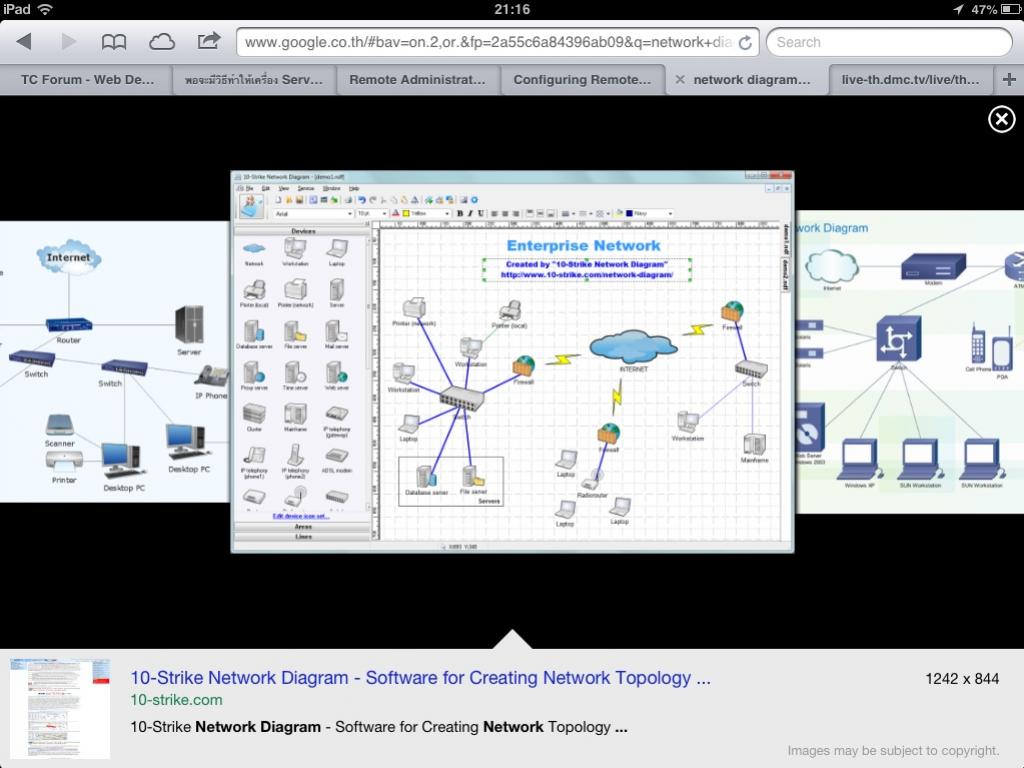Visit the 10-strike.com source link
The width and height of the screenshot is (1024, 768).
coord(176,700)
